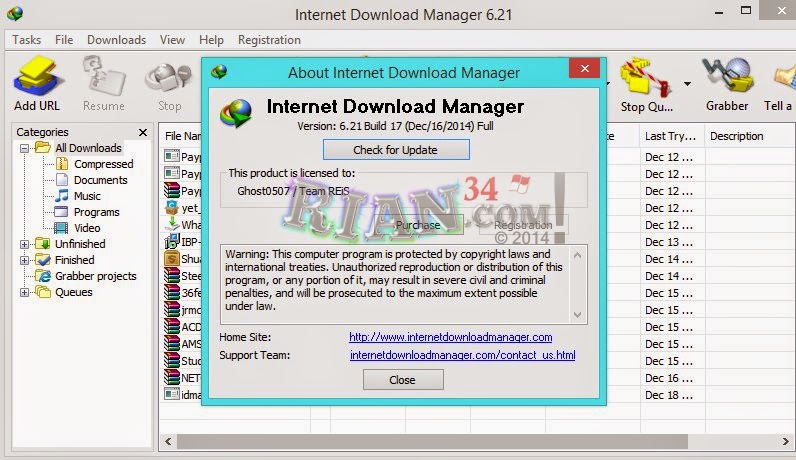The height and width of the screenshot is (460, 796).
Task: Select the 'Dec 13 ...' last try cell
Action: (669, 242)
